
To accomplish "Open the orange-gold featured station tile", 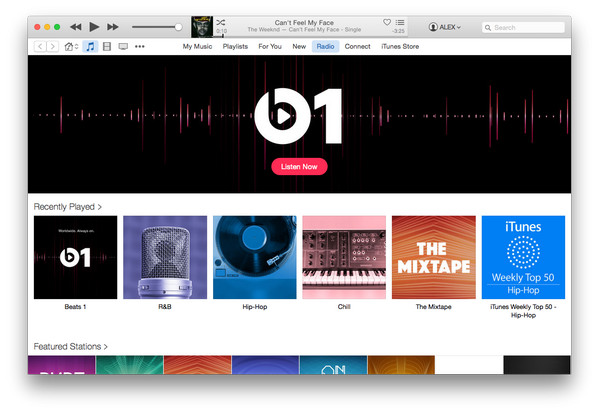I will click(401, 365).
